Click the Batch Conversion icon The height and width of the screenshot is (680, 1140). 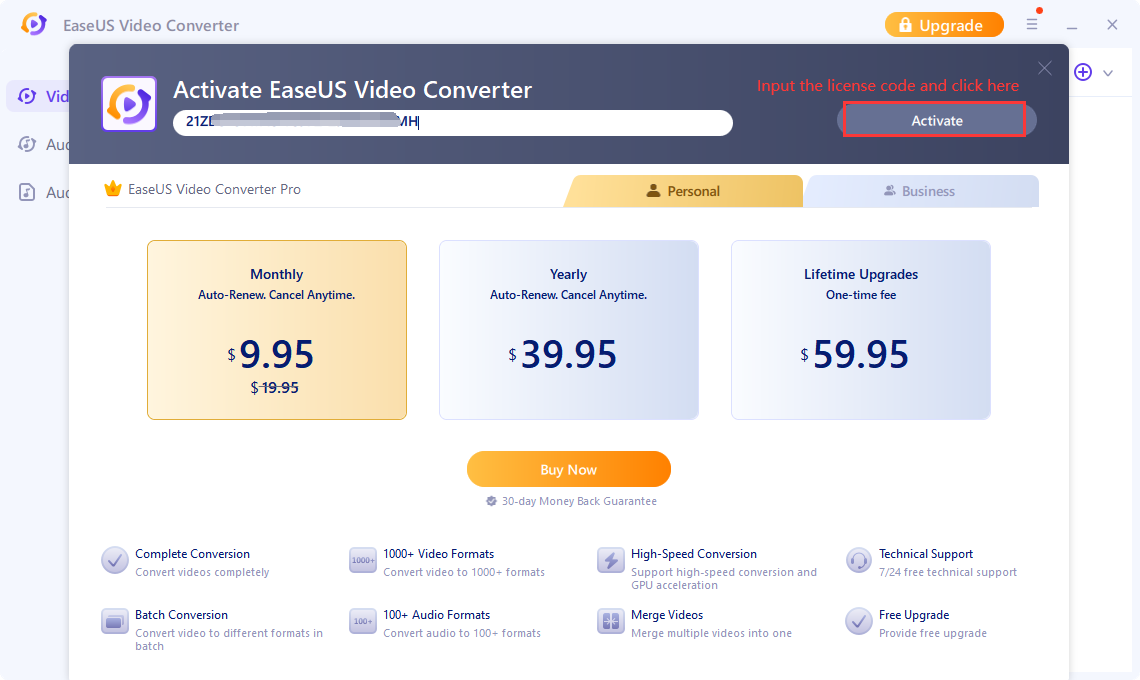tap(115, 621)
